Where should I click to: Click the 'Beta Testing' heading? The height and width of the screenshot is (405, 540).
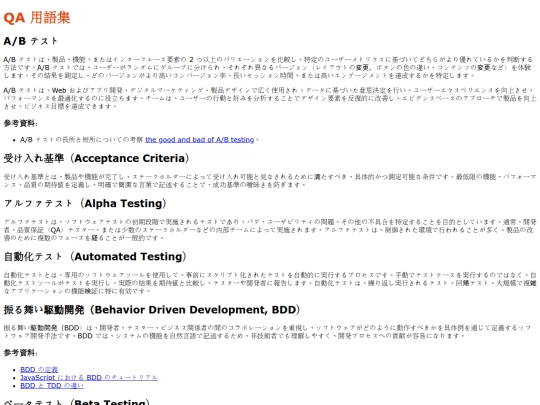tap(77, 402)
